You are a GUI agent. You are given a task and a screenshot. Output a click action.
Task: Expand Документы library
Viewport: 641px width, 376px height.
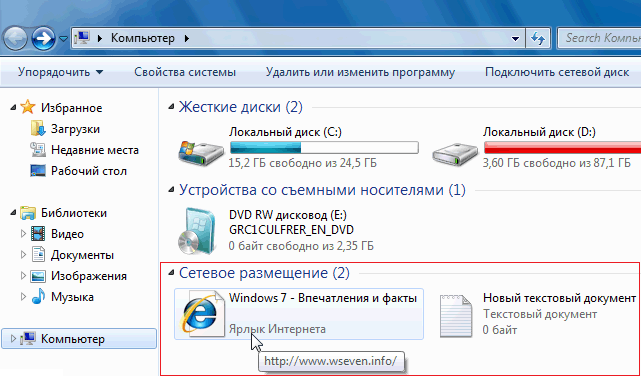pyautogui.click(x=23, y=255)
